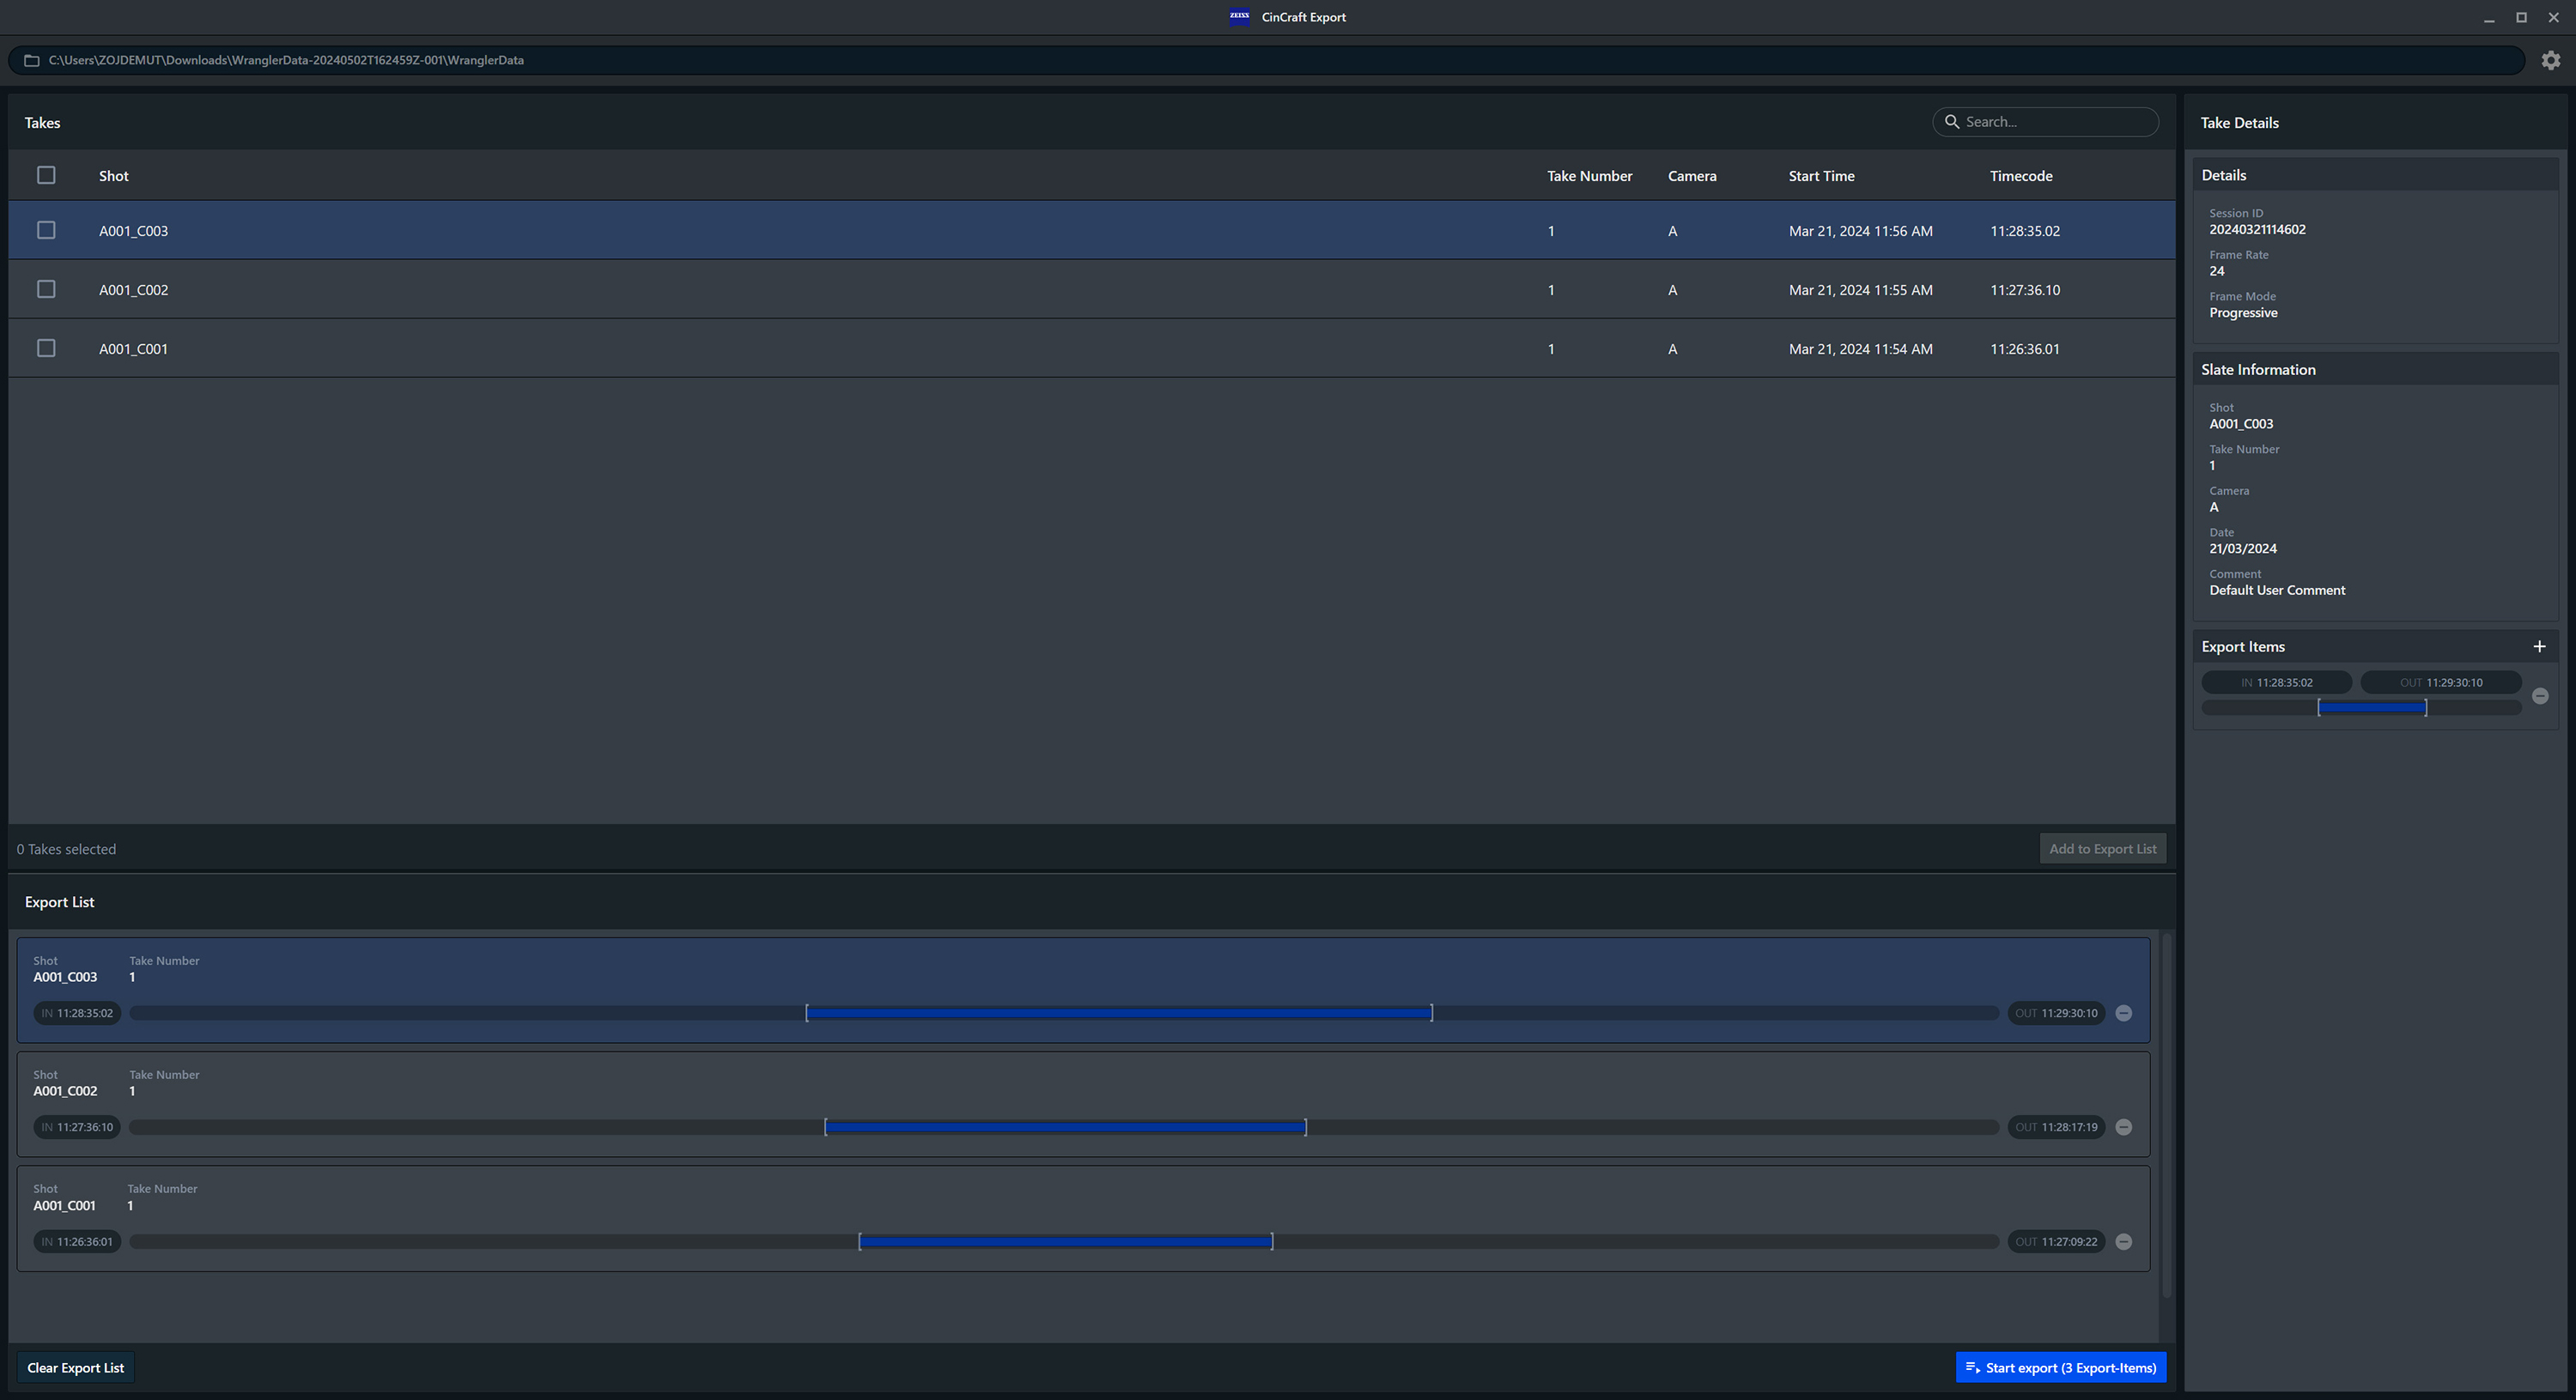Click slate Date value 21/03/2024
The width and height of the screenshot is (2576, 1400).
click(2243, 548)
